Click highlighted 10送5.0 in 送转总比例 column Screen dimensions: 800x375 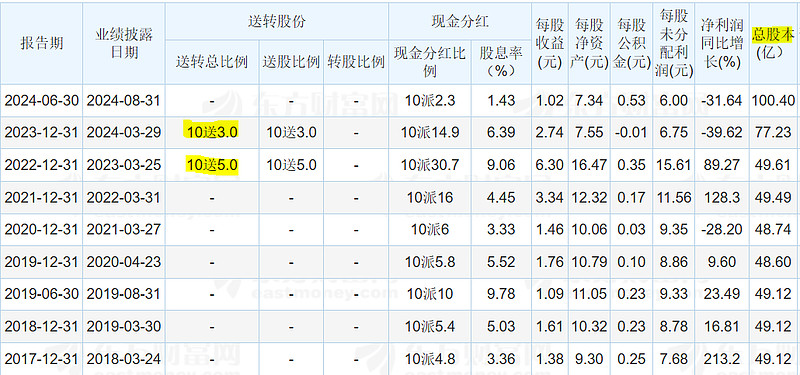click(x=212, y=165)
